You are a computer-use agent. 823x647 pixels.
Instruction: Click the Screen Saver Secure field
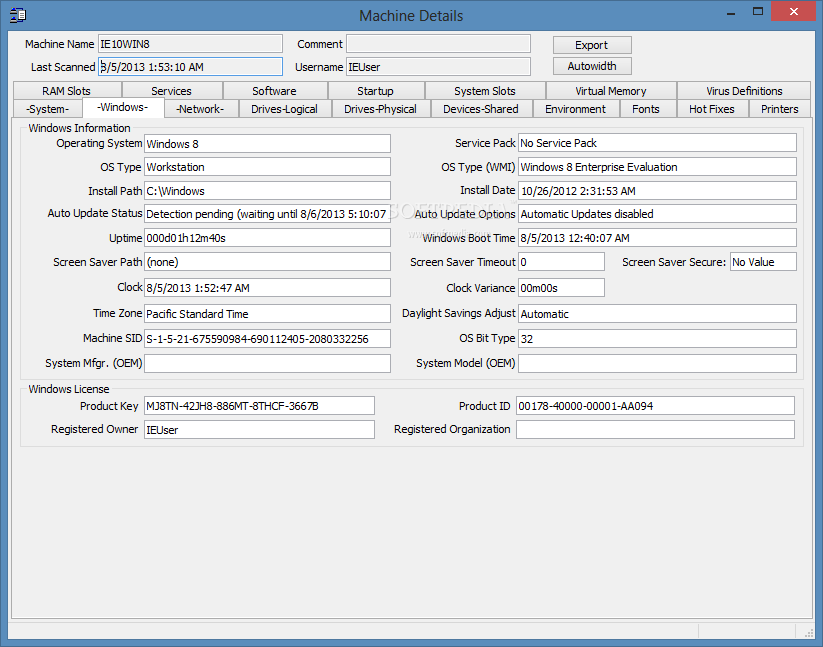[764, 262]
